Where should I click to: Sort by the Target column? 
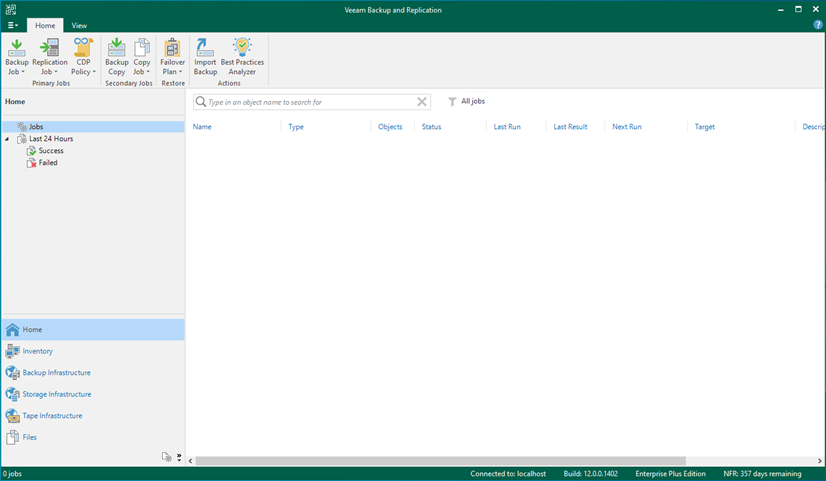coord(704,127)
